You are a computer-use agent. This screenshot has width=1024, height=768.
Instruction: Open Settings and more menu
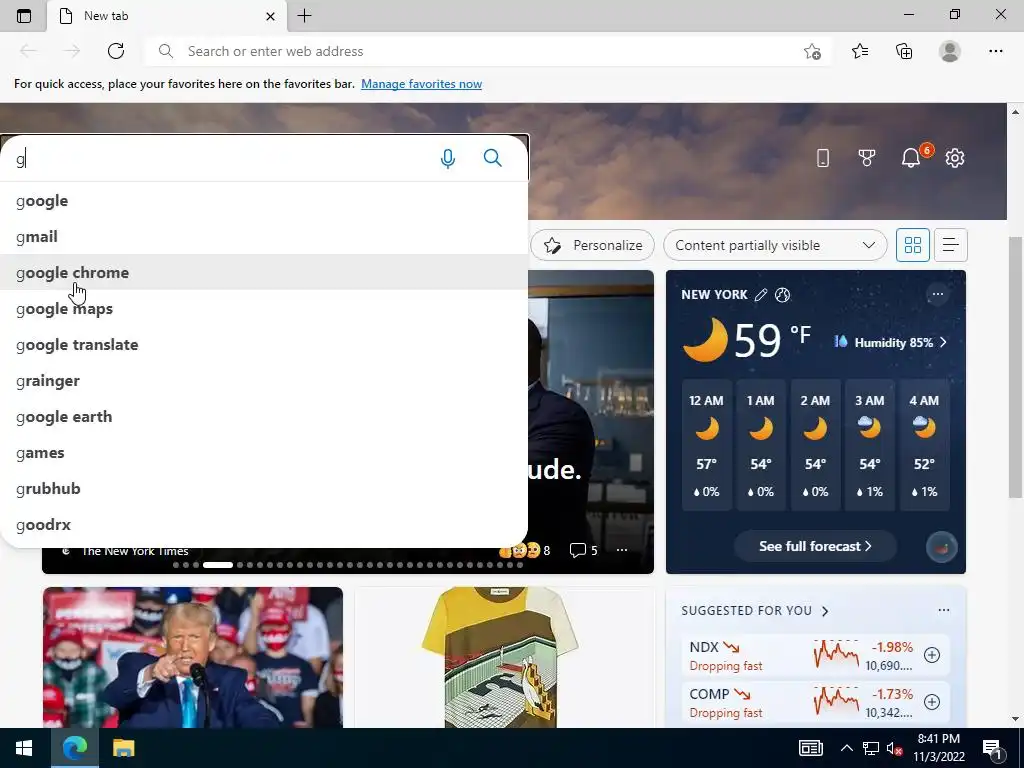pyautogui.click(x=995, y=51)
